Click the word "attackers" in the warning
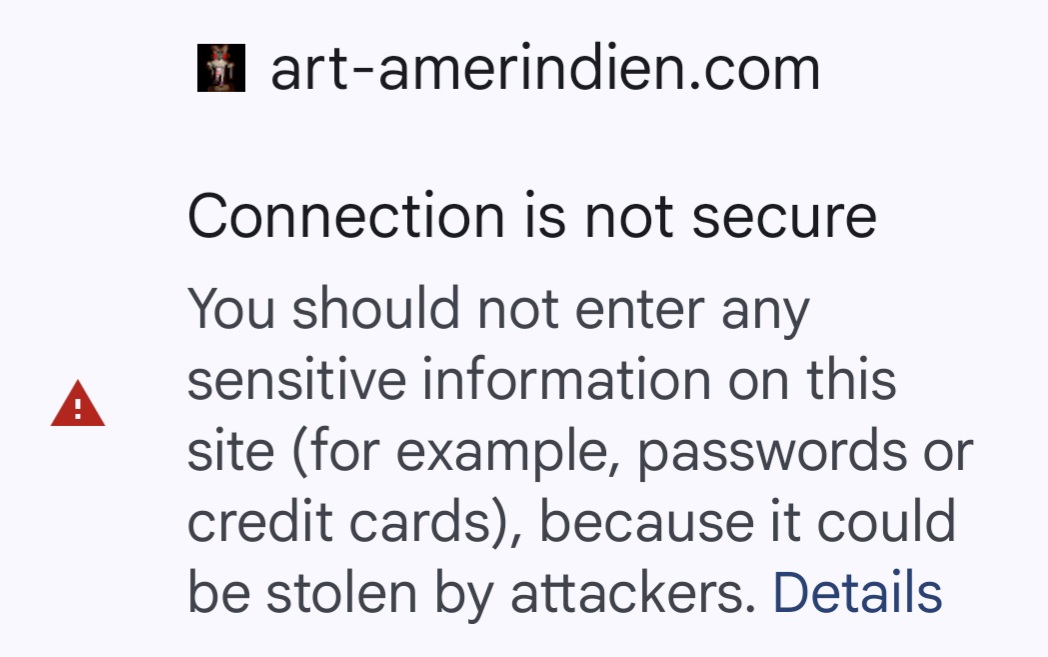The height and width of the screenshot is (657, 1048). [x=629, y=593]
